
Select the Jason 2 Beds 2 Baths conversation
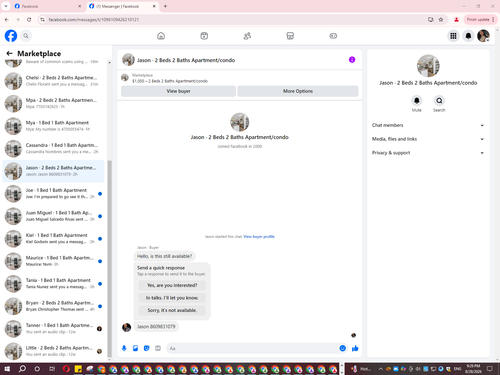coord(53,171)
